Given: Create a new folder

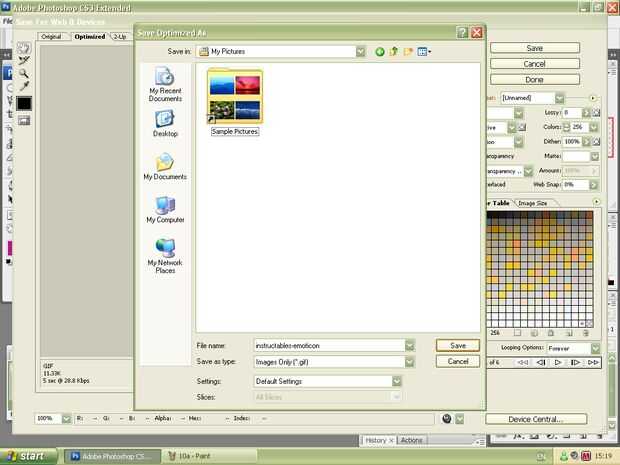Looking at the screenshot, I should tap(408, 51).
